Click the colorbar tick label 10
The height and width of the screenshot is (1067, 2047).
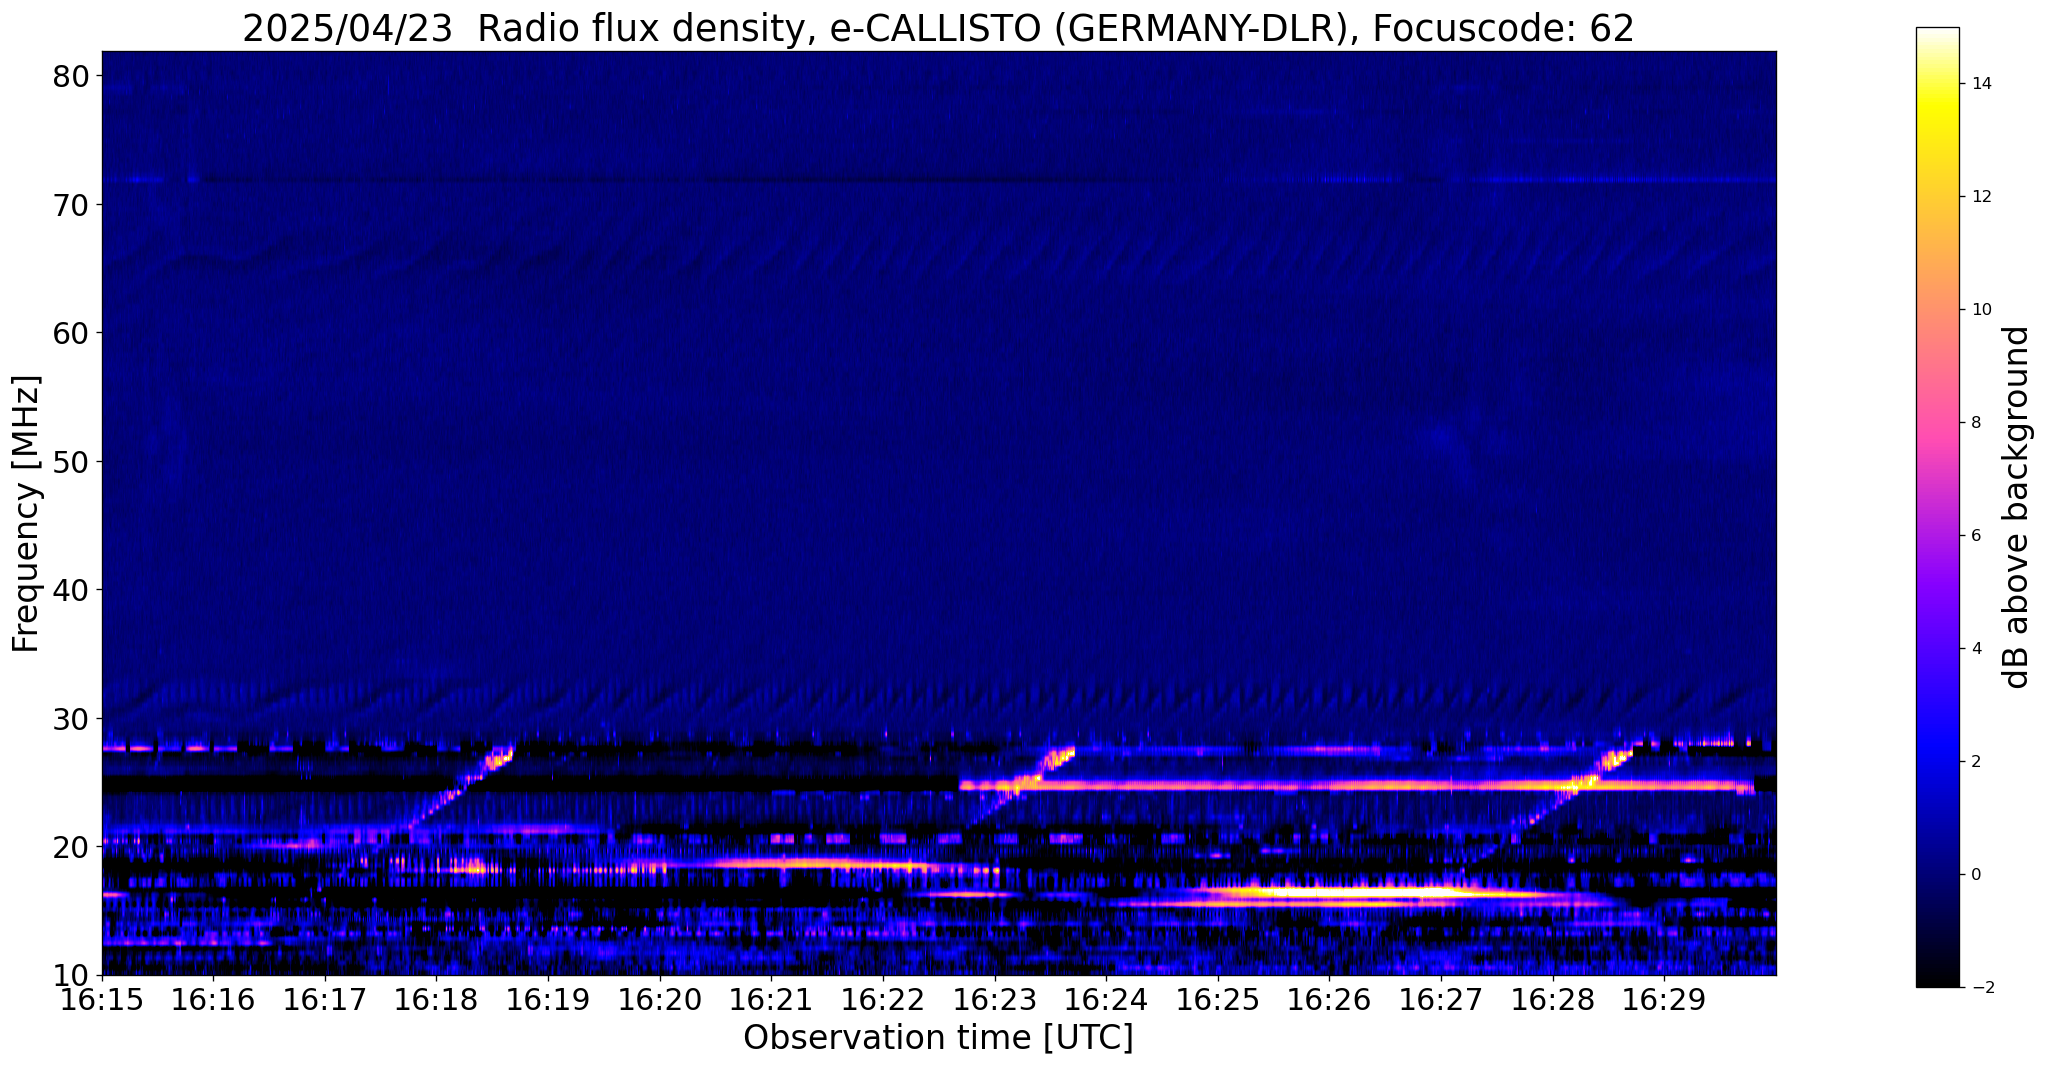coord(1981,310)
